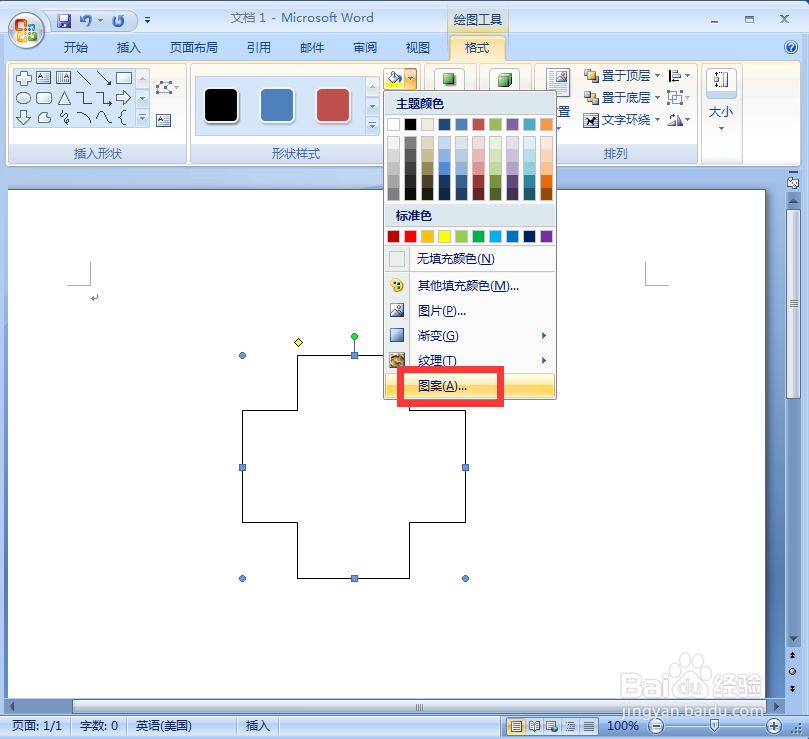Customize quick access toolbar dropdown
The height and width of the screenshot is (739, 809).
pyautogui.click(x=148, y=21)
